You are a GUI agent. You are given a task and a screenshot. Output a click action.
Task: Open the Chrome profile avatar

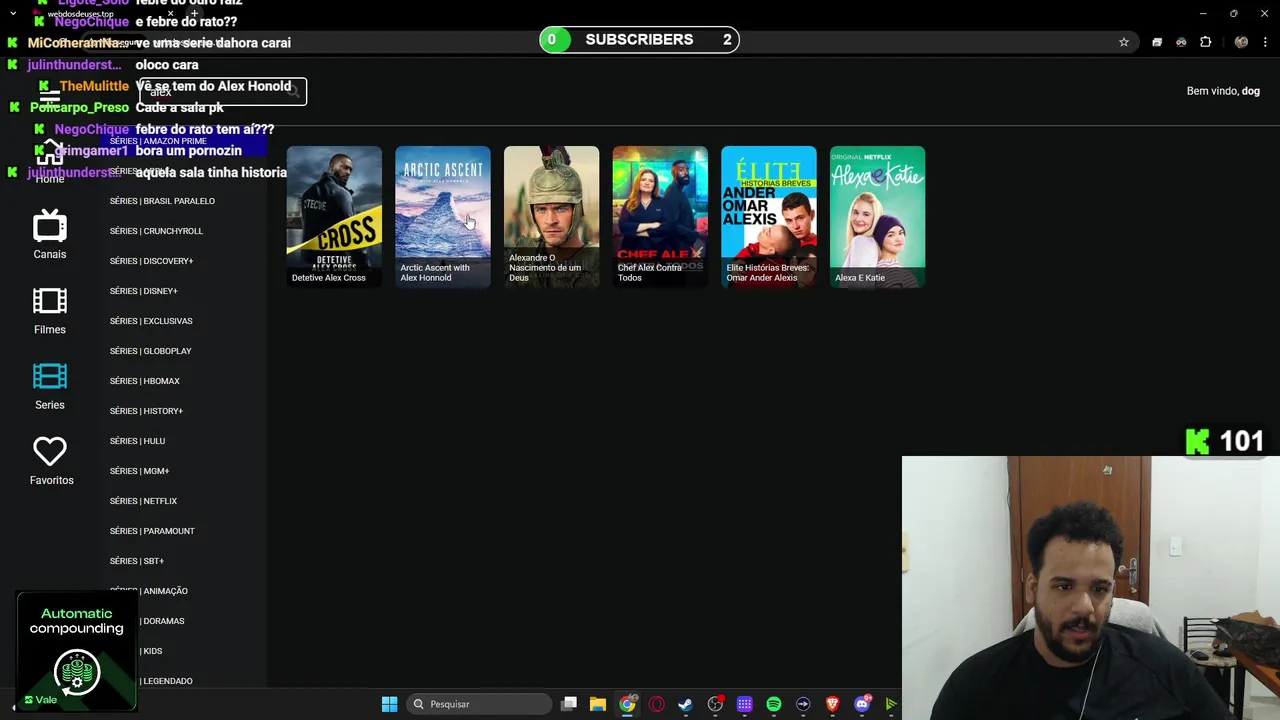tap(1241, 42)
